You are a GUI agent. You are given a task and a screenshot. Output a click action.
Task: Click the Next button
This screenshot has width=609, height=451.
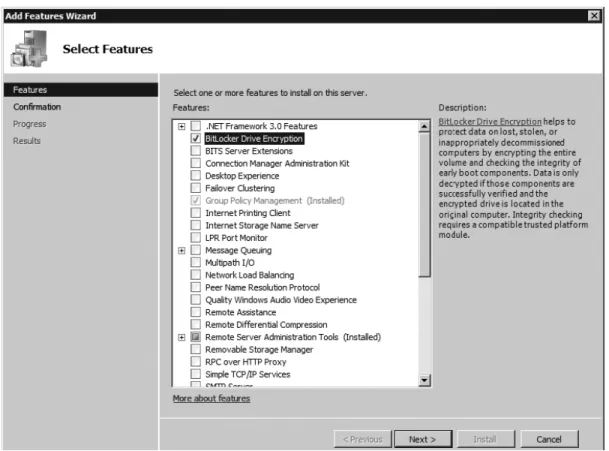click(423, 439)
